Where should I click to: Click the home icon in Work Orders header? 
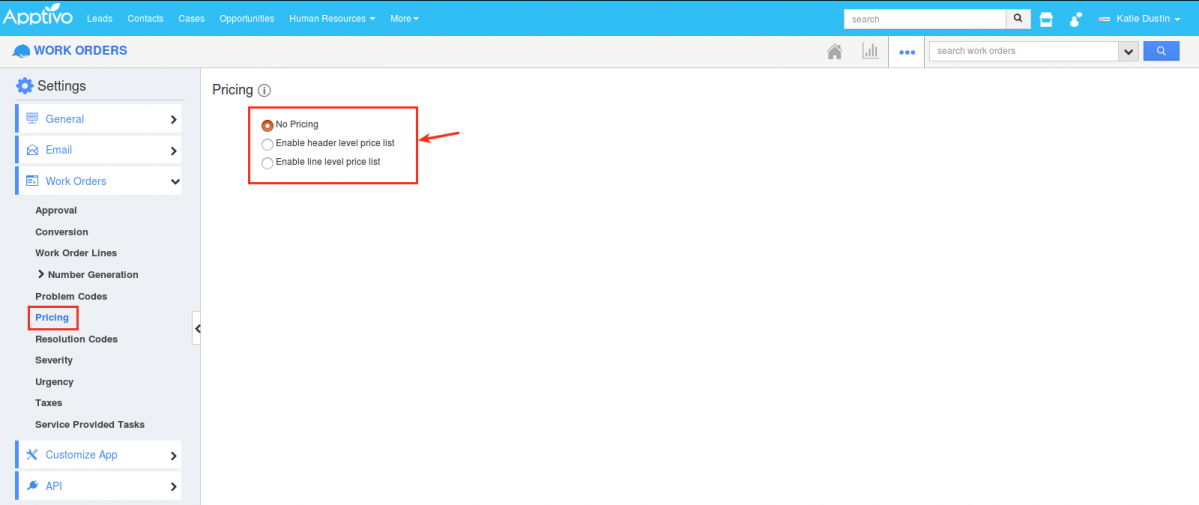pyautogui.click(x=834, y=52)
